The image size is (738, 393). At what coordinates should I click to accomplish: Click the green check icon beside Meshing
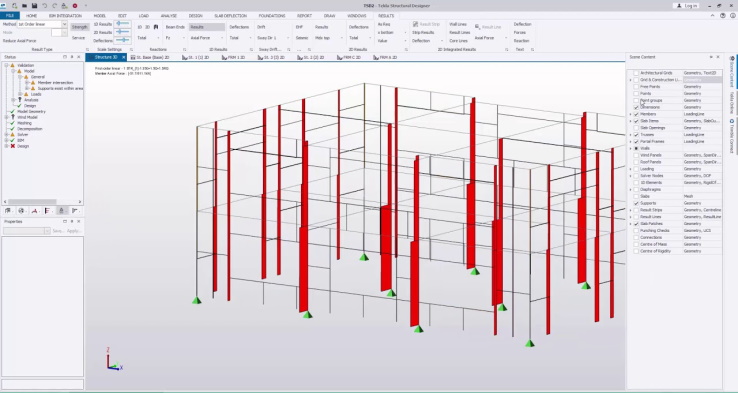[13, 123]
